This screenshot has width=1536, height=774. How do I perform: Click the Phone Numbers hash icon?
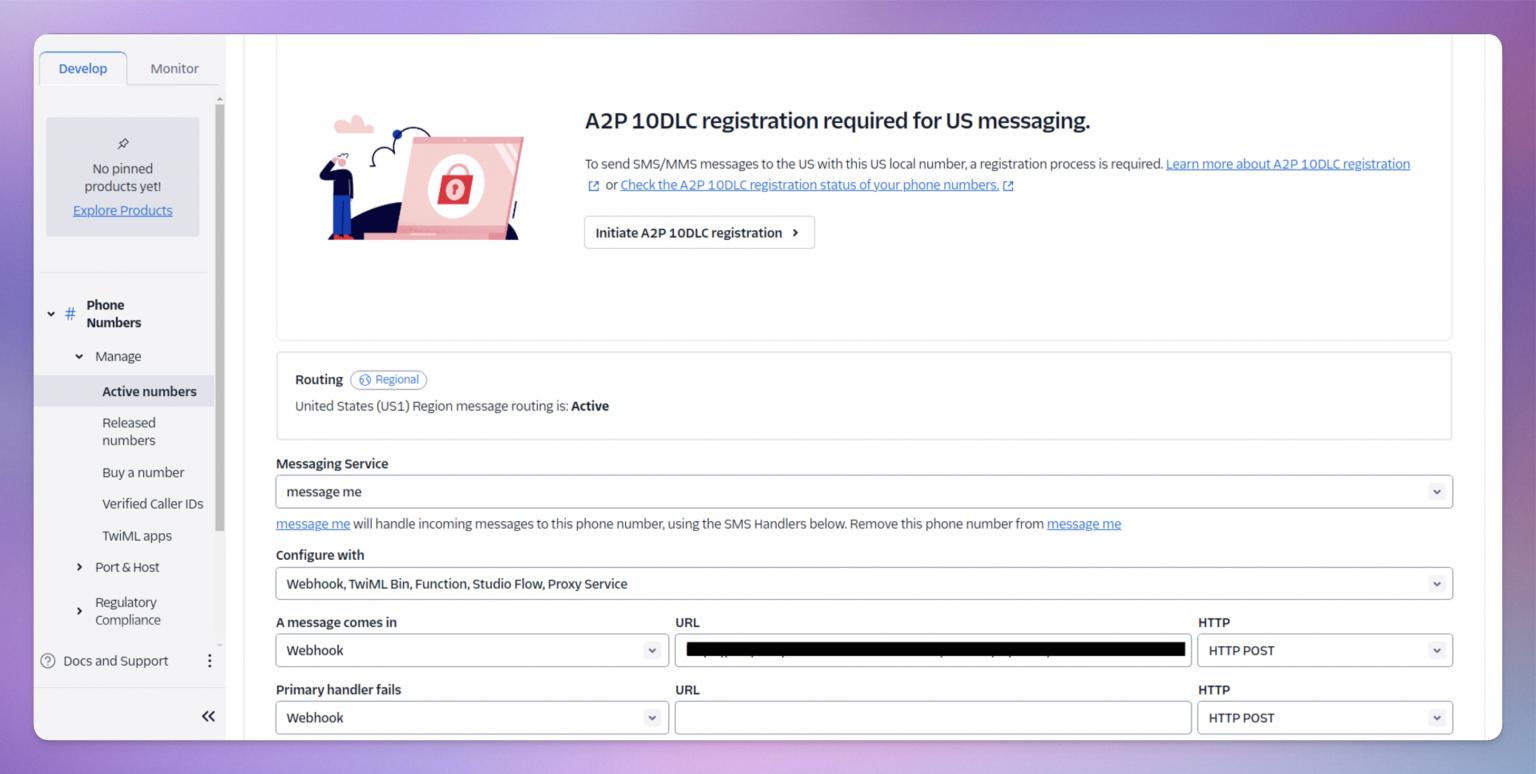(69, 313)
